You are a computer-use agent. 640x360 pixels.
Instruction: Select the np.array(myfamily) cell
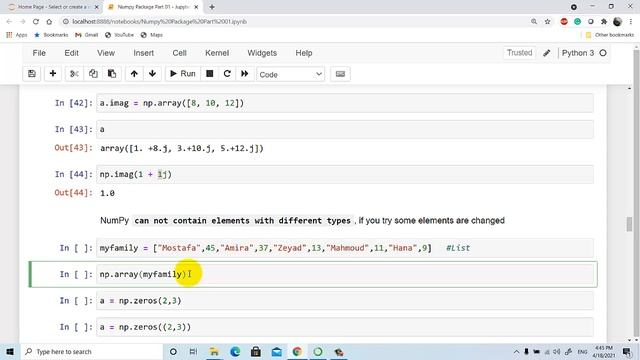pyautogui.click(x=345, y=274)
